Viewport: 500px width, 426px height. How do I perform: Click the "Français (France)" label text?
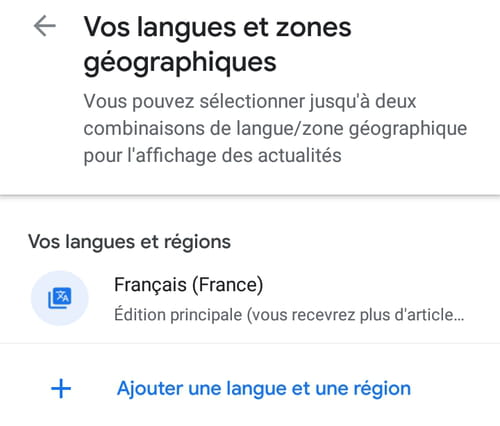(x=189, y=285)
